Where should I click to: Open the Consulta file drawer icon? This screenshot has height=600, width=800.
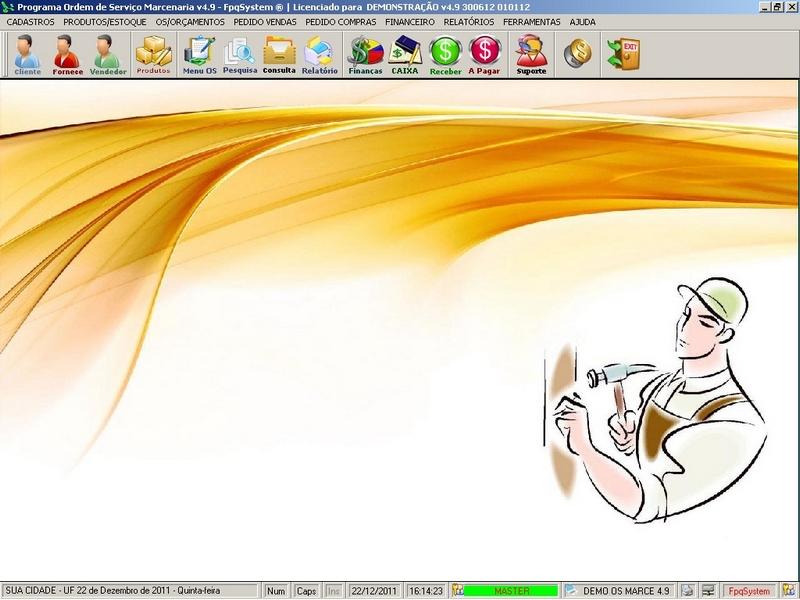click(x=279, y=54)
